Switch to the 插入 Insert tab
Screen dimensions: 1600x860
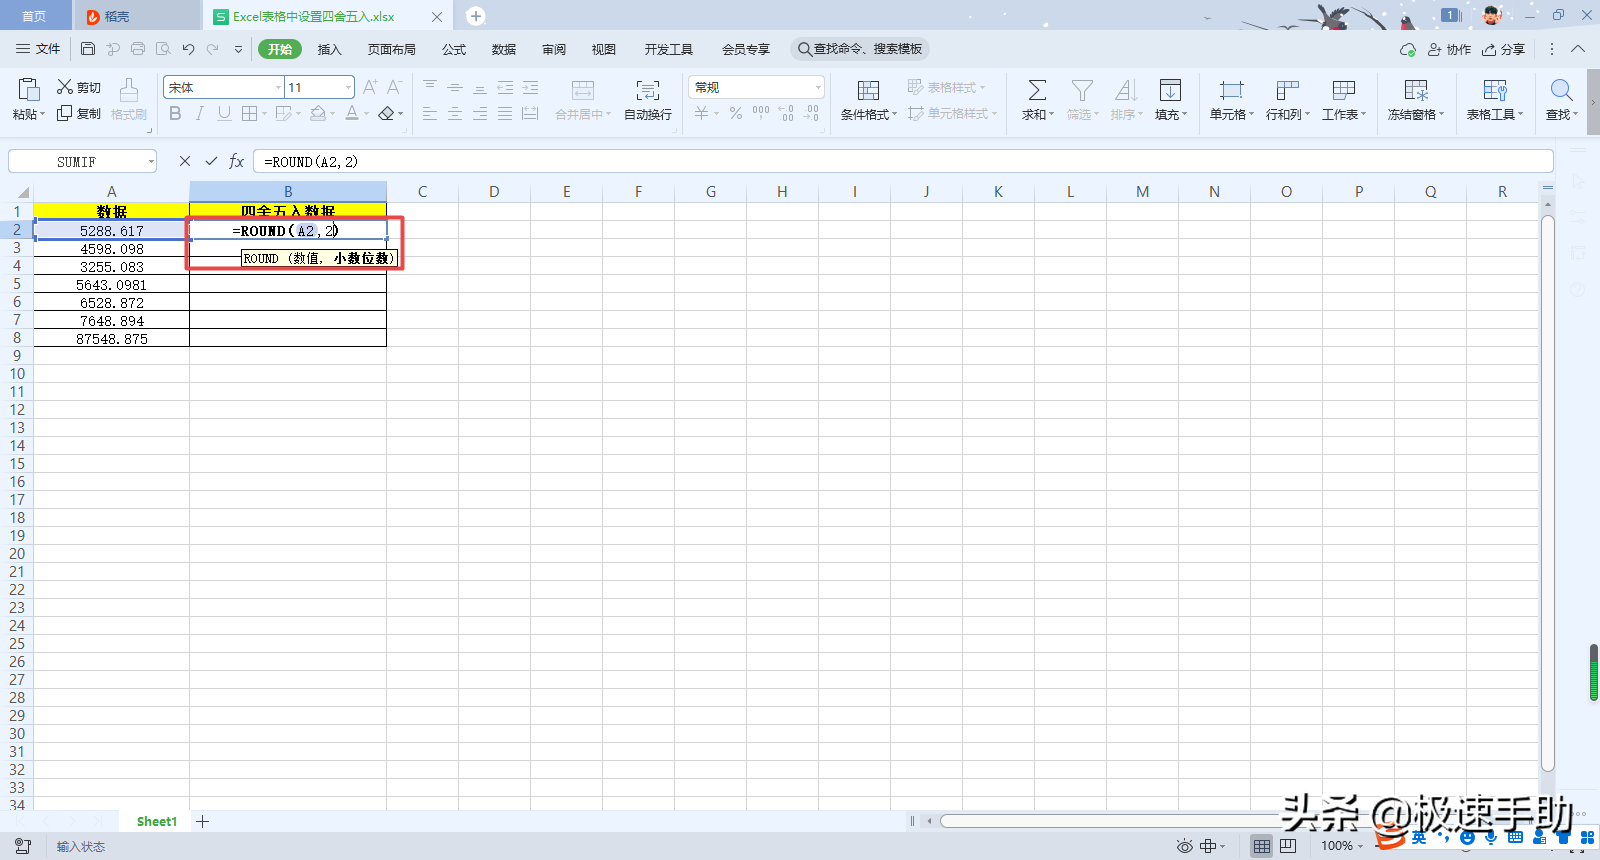pyautogui.click(x=329, y=49)
